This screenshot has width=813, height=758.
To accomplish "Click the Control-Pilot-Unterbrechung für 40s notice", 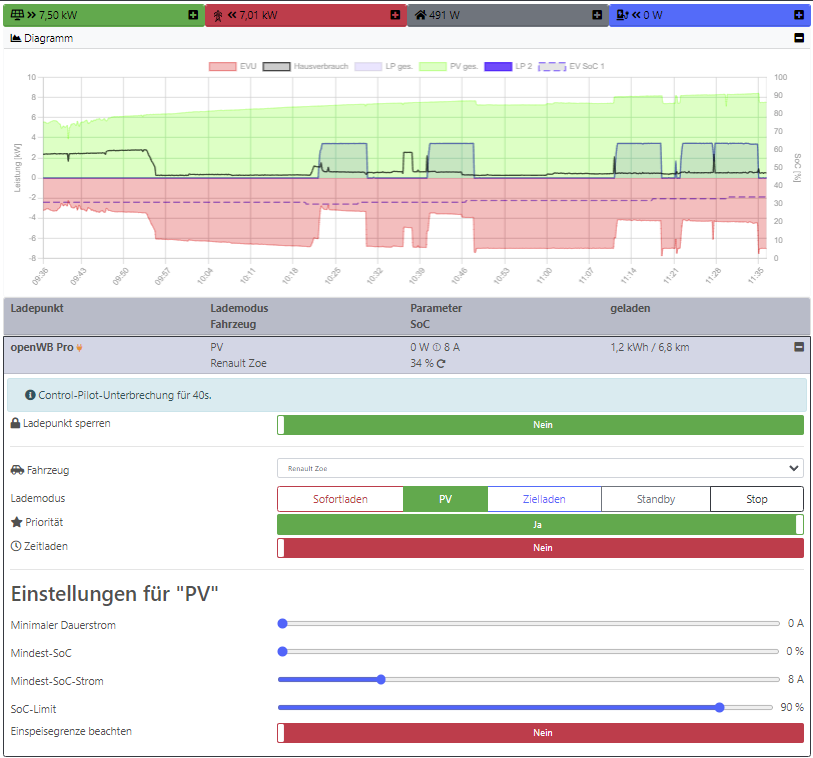I will (406, 395).
